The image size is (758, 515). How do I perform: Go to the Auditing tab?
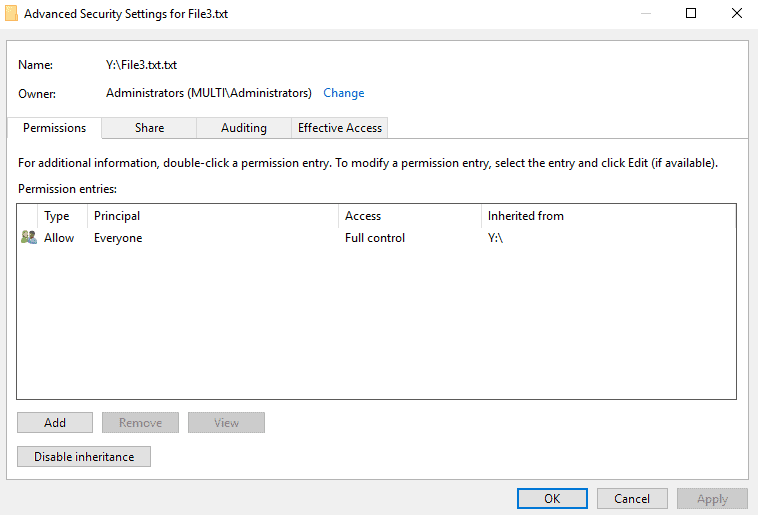[244, 128]
